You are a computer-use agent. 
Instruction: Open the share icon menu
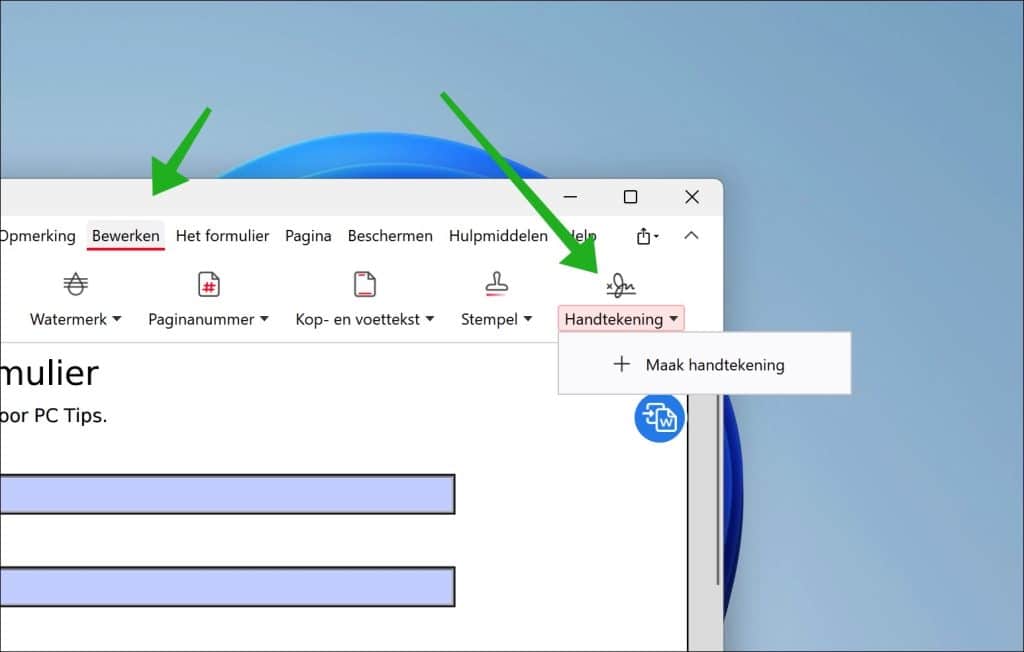(647, 236)
